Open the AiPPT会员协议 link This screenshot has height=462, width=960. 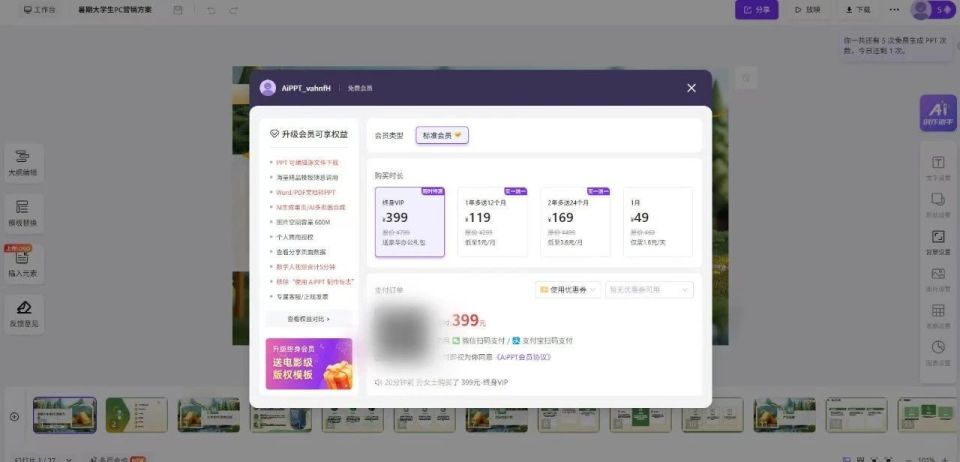pyautogui.click(x=523, y=357)
